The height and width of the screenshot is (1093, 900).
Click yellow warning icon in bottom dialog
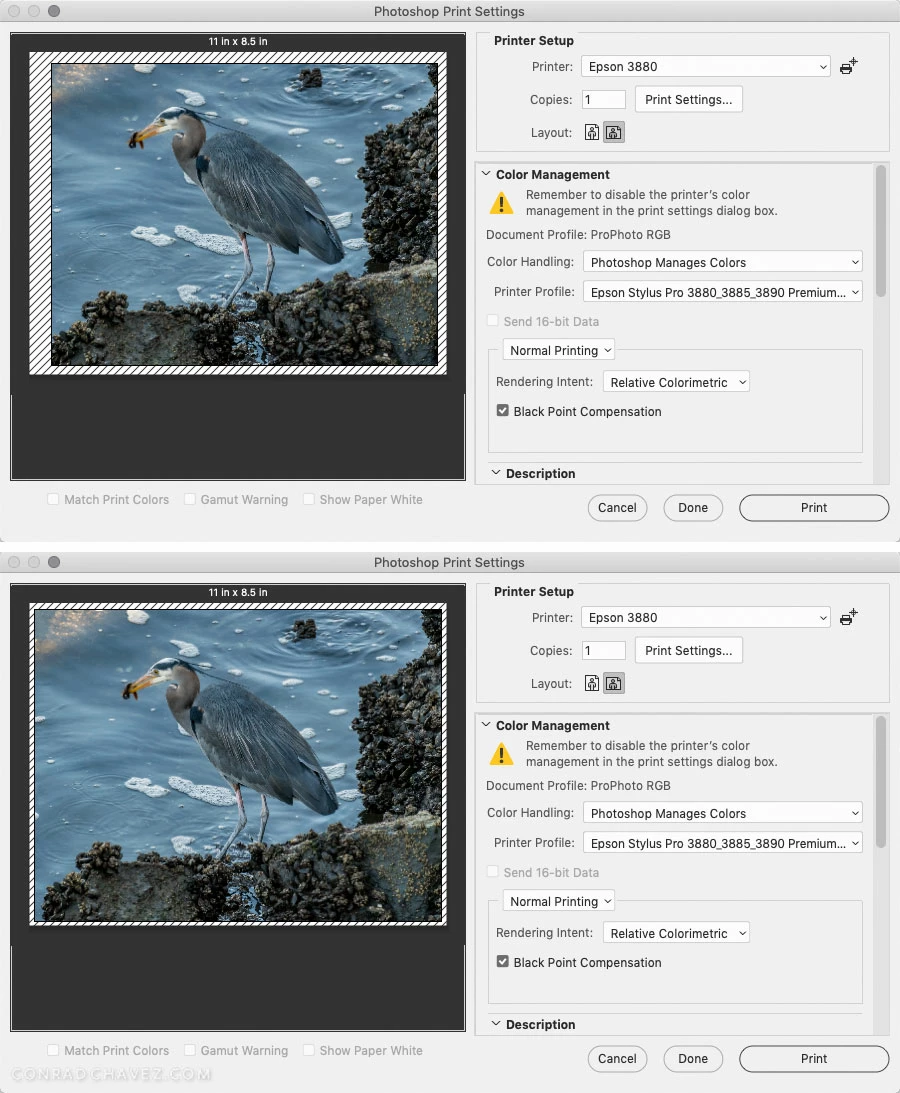[501, 754]
